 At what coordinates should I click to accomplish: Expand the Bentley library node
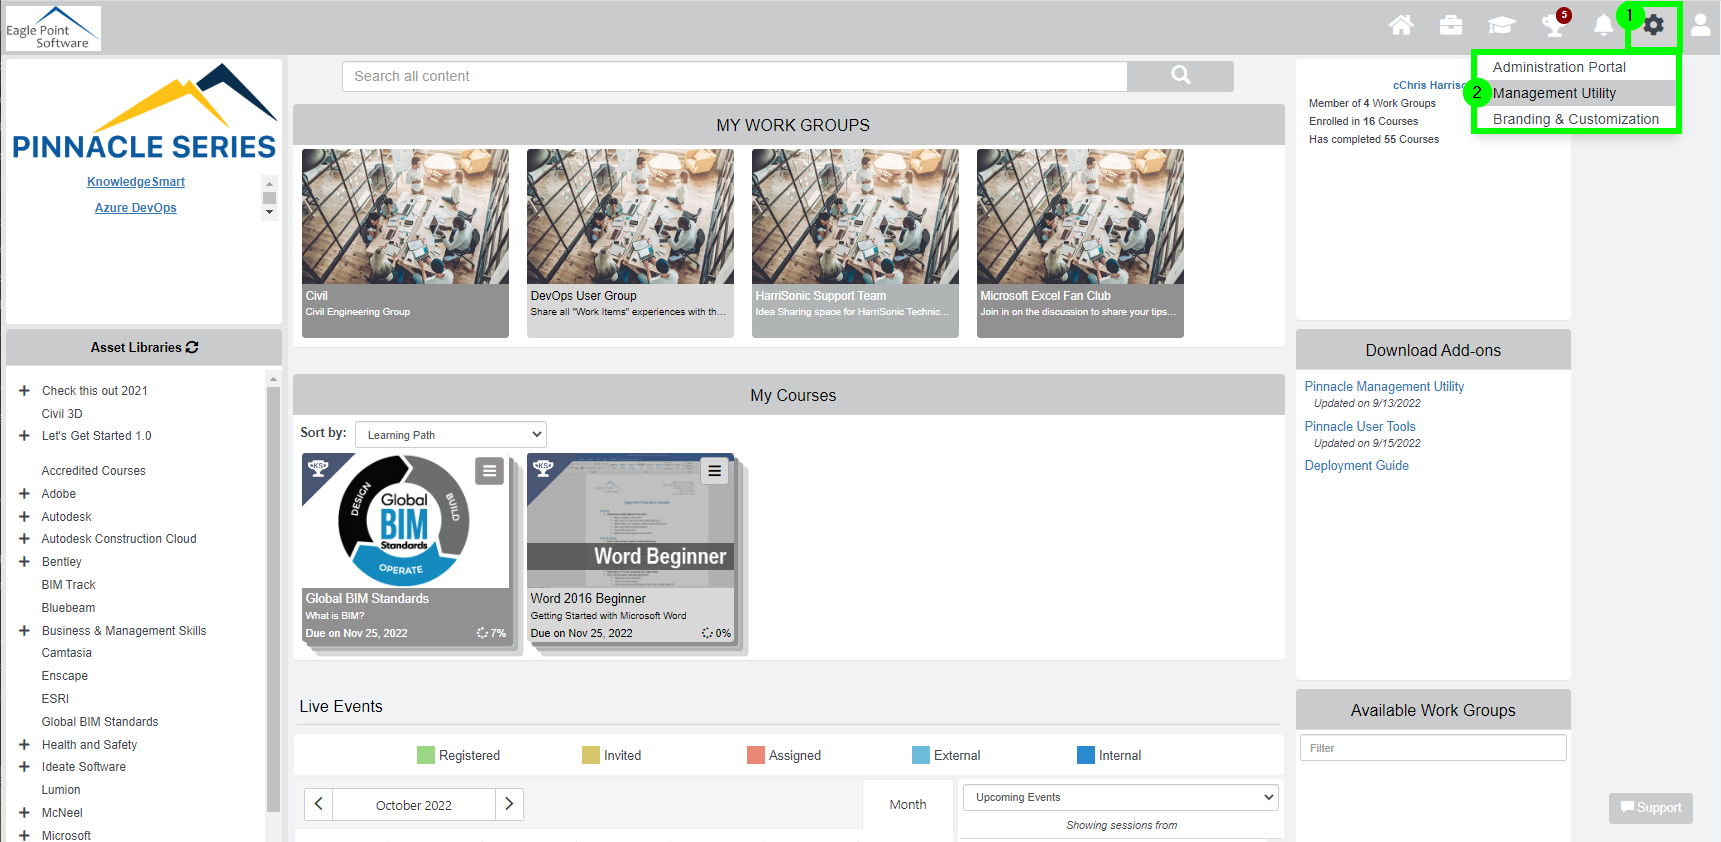[x=24, y=562]
